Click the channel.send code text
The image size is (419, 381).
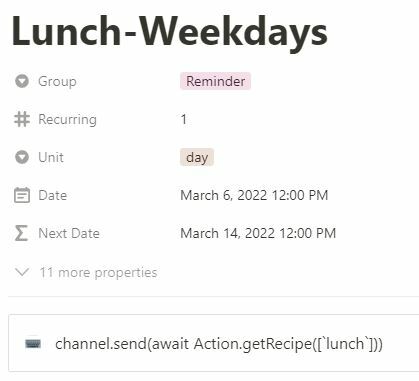coord(219,344)
